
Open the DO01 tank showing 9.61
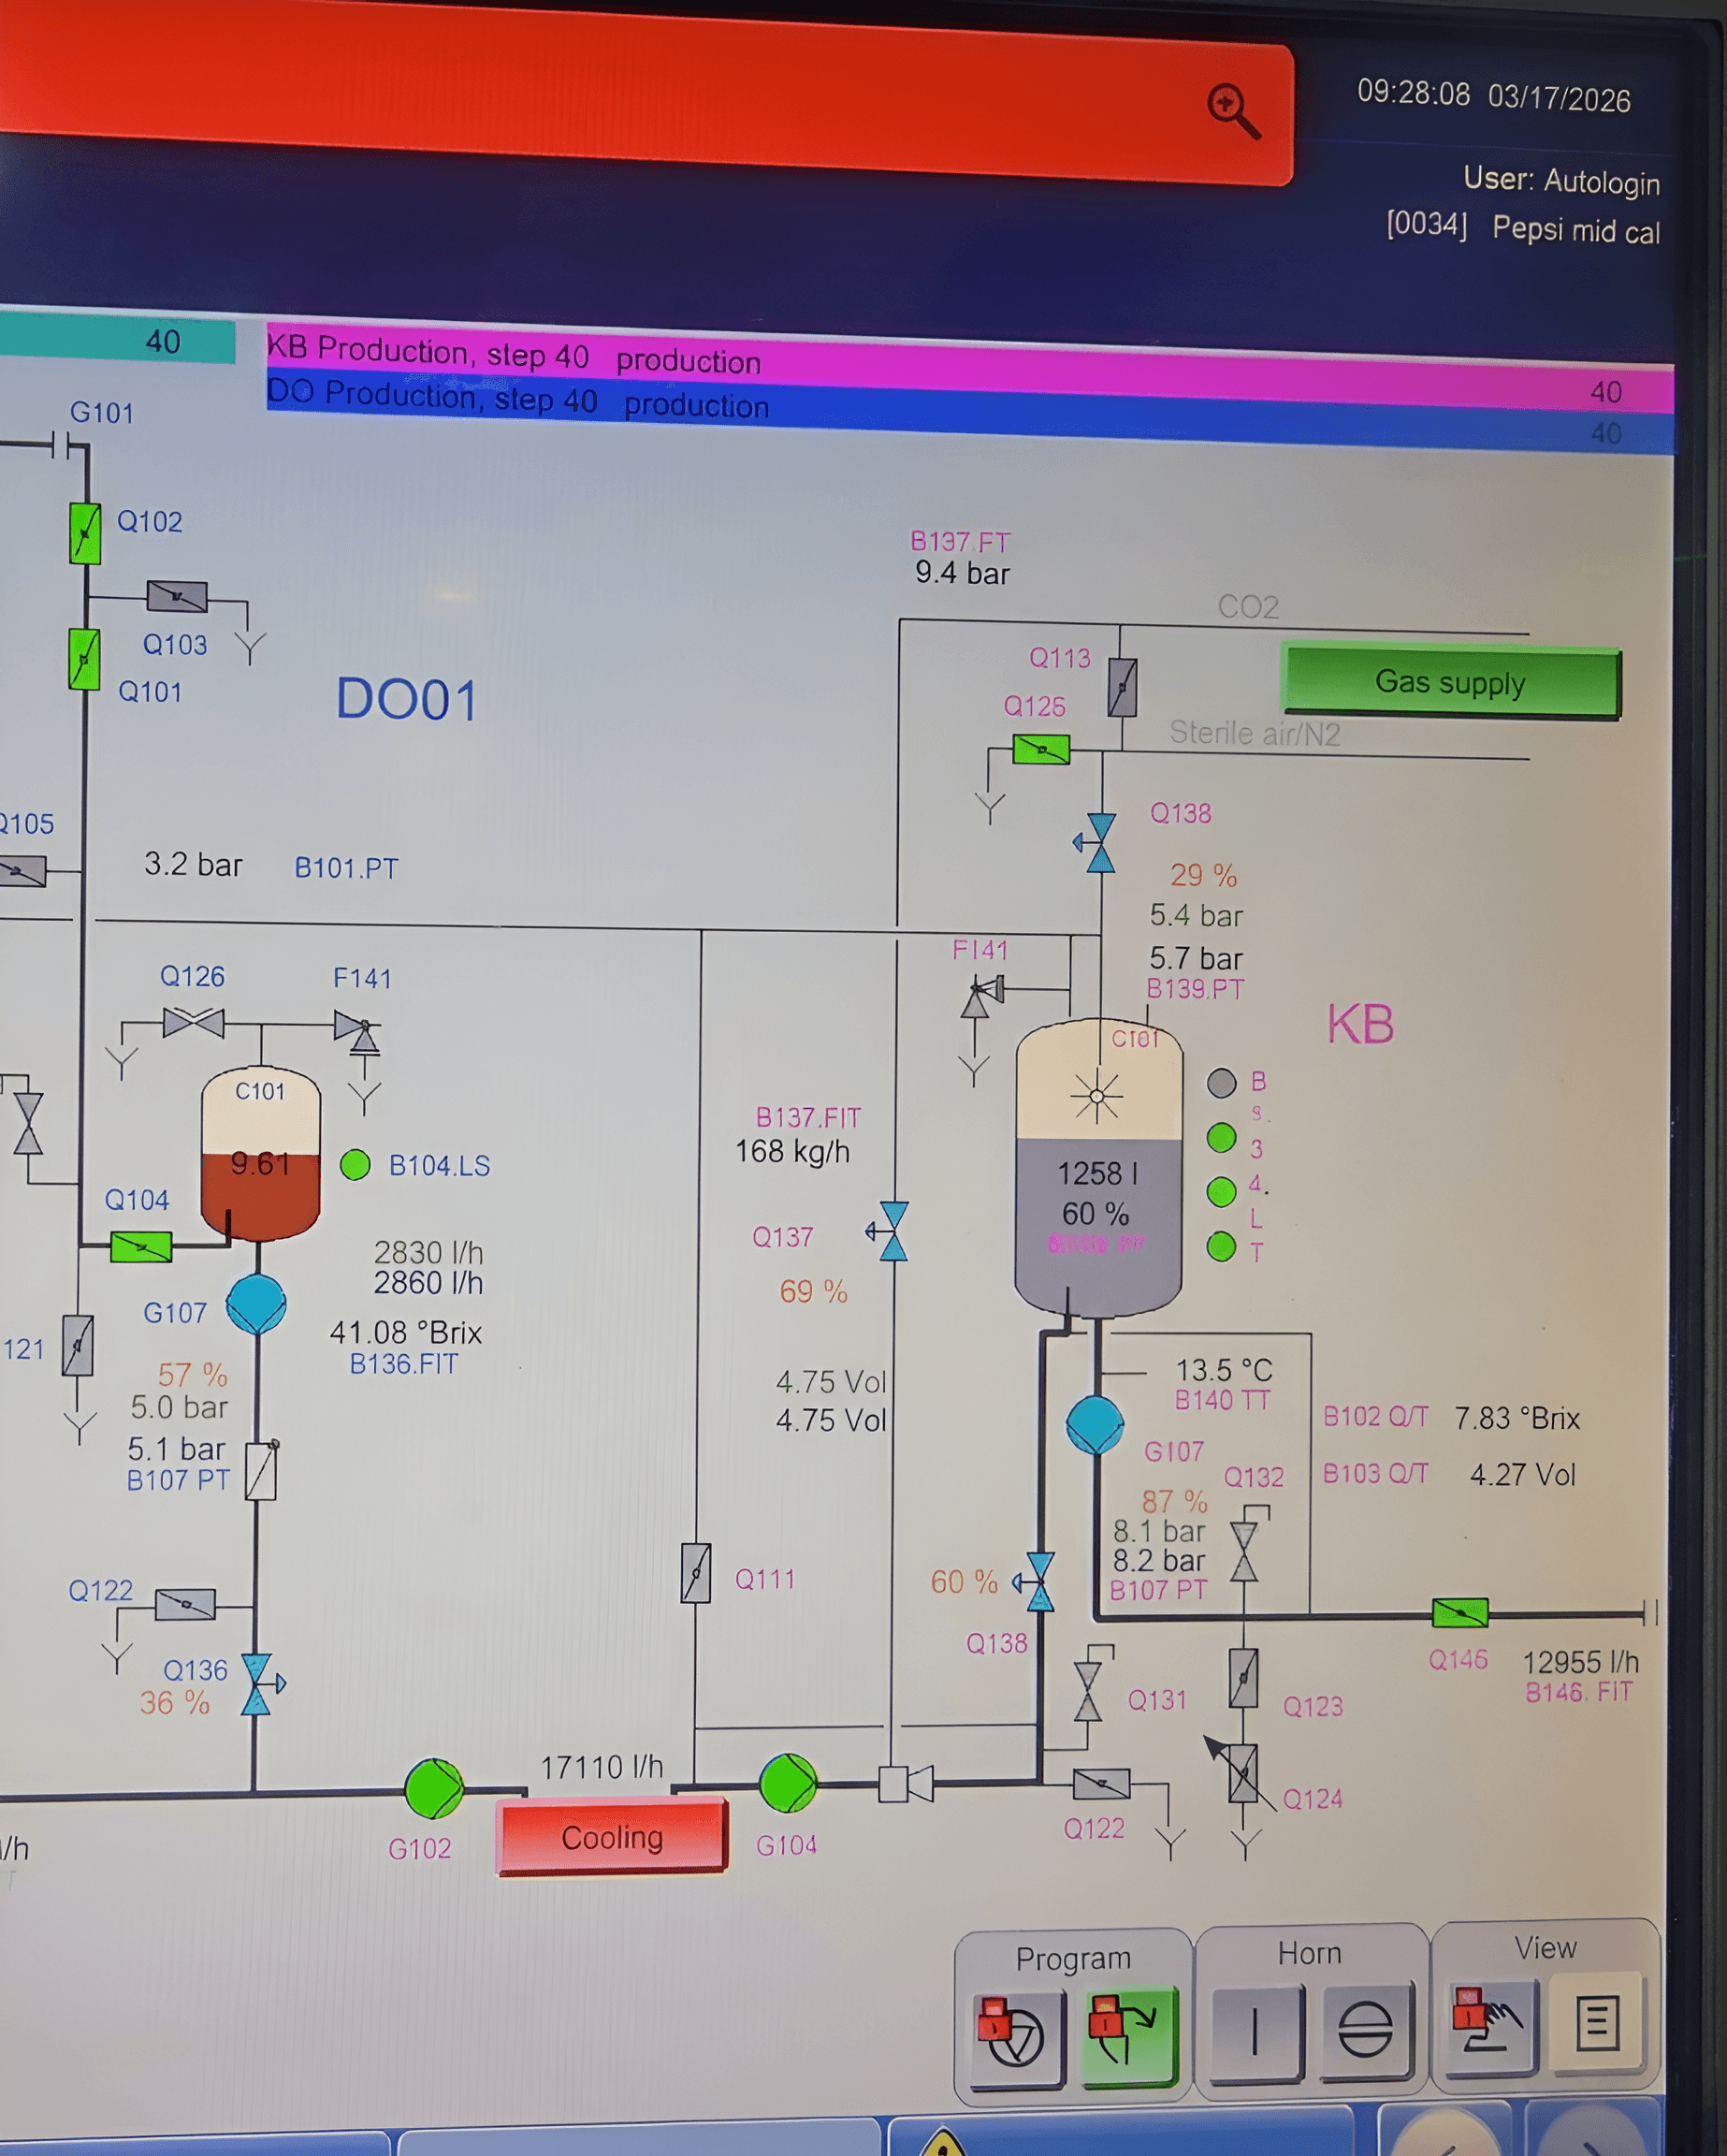click(x=261, y=1154)
